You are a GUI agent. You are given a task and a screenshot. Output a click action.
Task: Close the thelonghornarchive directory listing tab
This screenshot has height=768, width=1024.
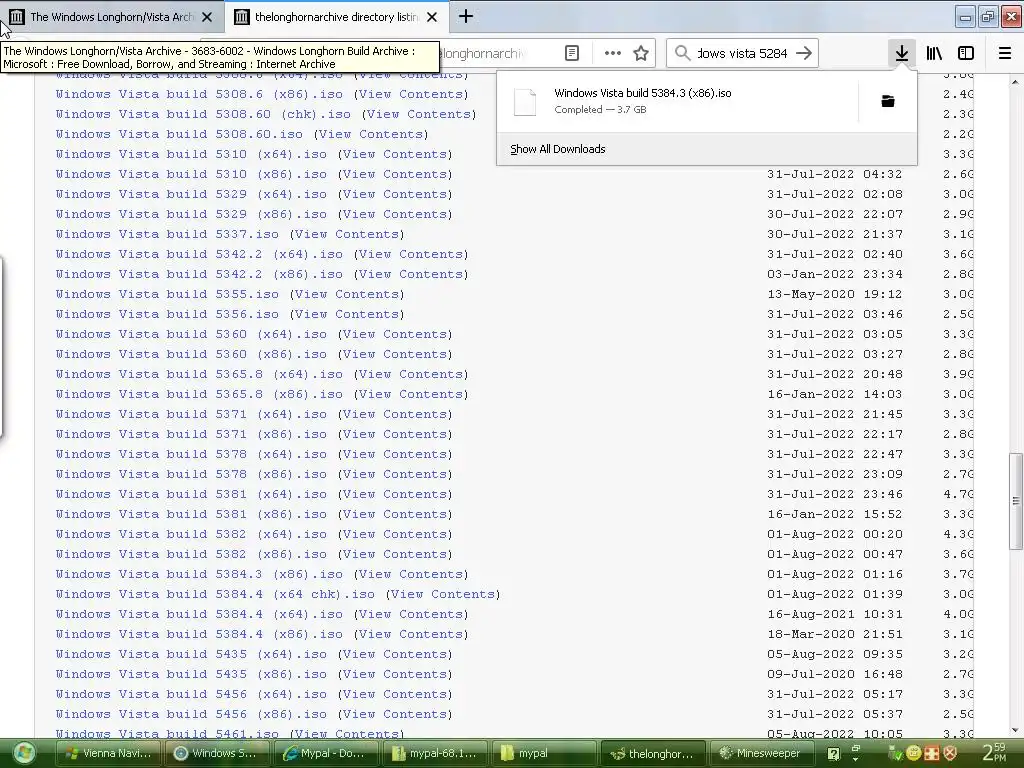[x=432, y=17]
